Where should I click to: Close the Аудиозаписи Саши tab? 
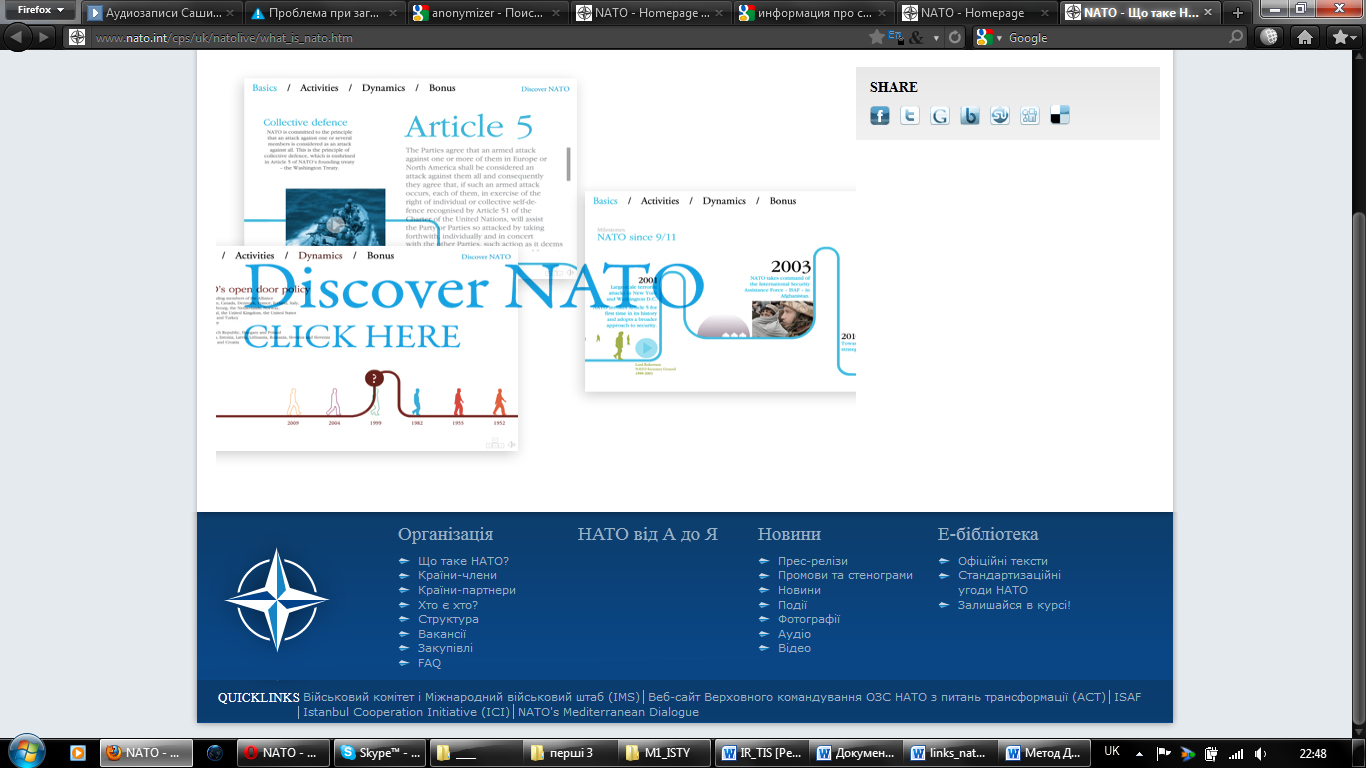(230, 13)
